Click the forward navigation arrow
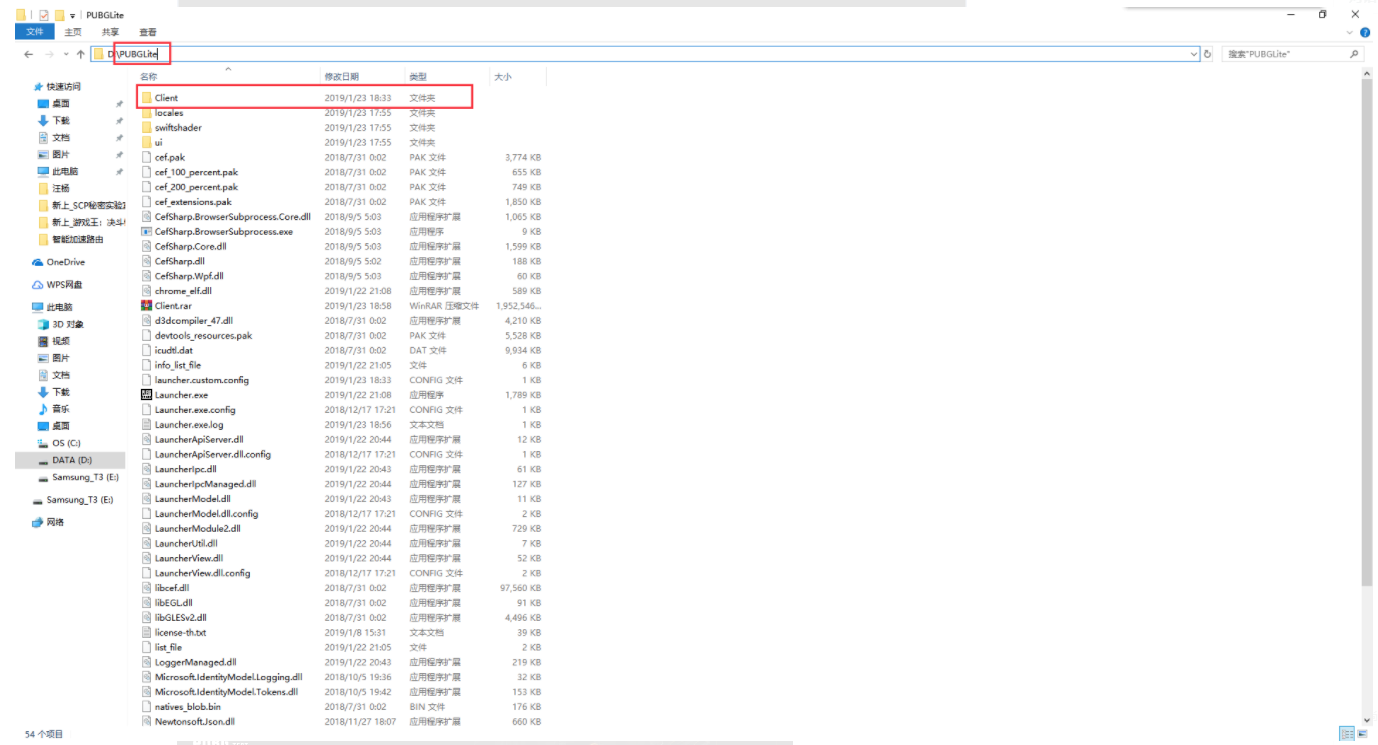This screenshot has width=1378, height=745. [x=49, y=54]
